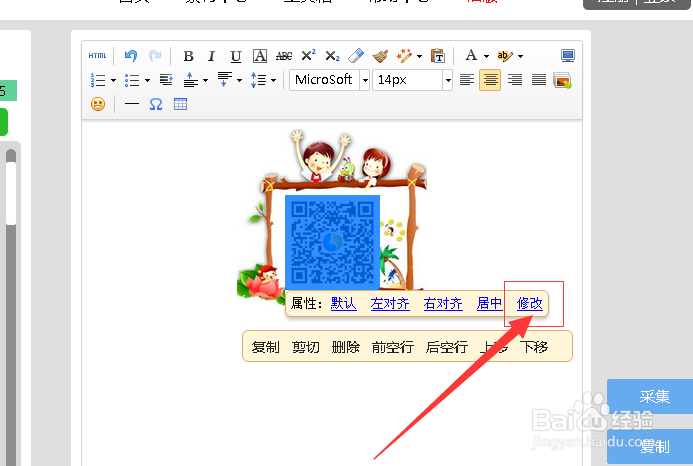Toggle fullscreen editor mode
Viewport: 693px width, 466px height.
point(567,56)
